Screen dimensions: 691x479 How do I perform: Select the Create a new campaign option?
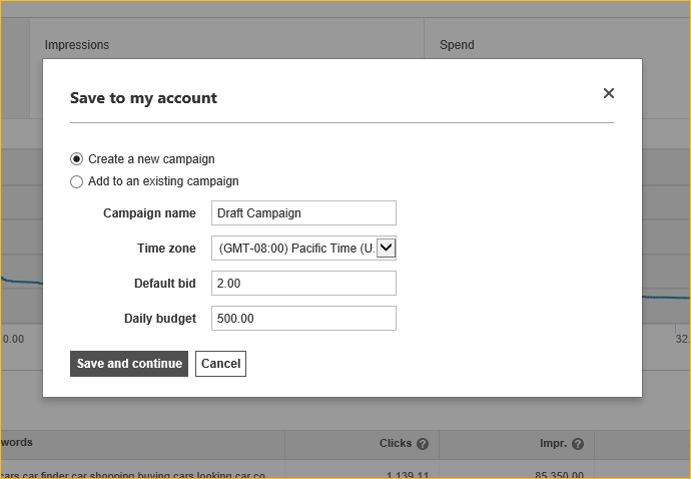(x=77, y=159)
